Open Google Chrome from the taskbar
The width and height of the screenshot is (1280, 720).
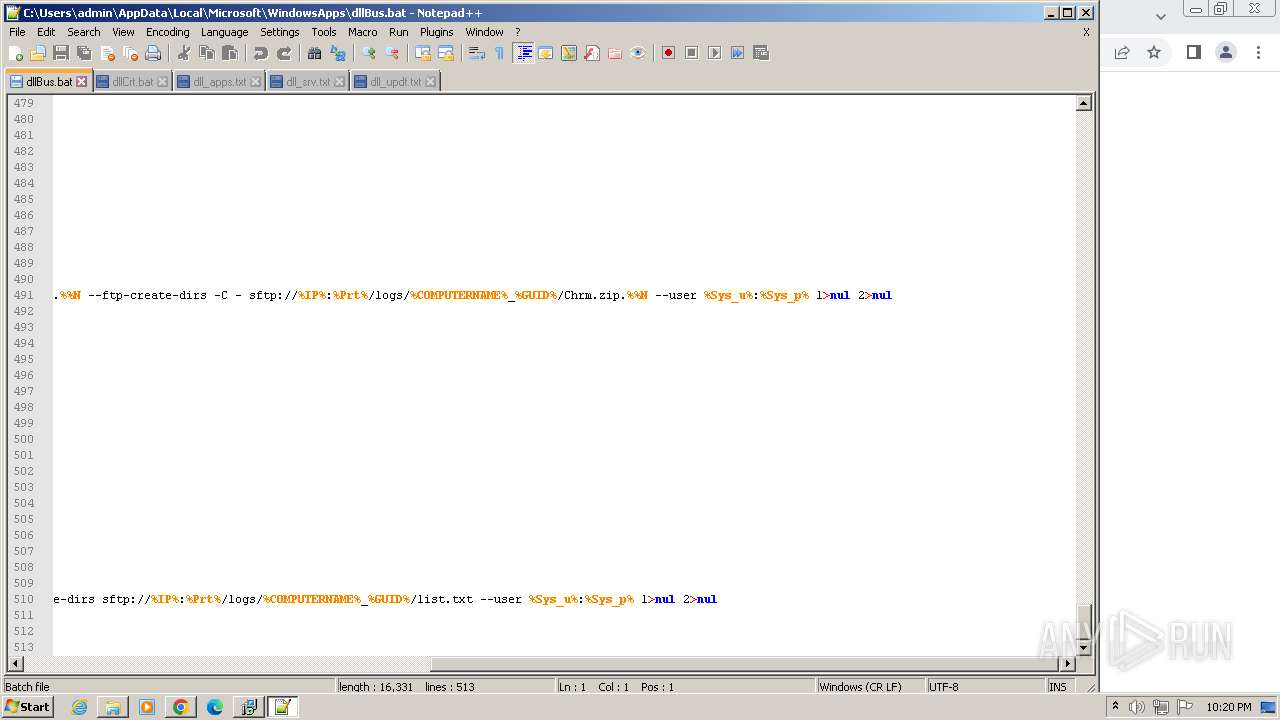tap(180, 707)
